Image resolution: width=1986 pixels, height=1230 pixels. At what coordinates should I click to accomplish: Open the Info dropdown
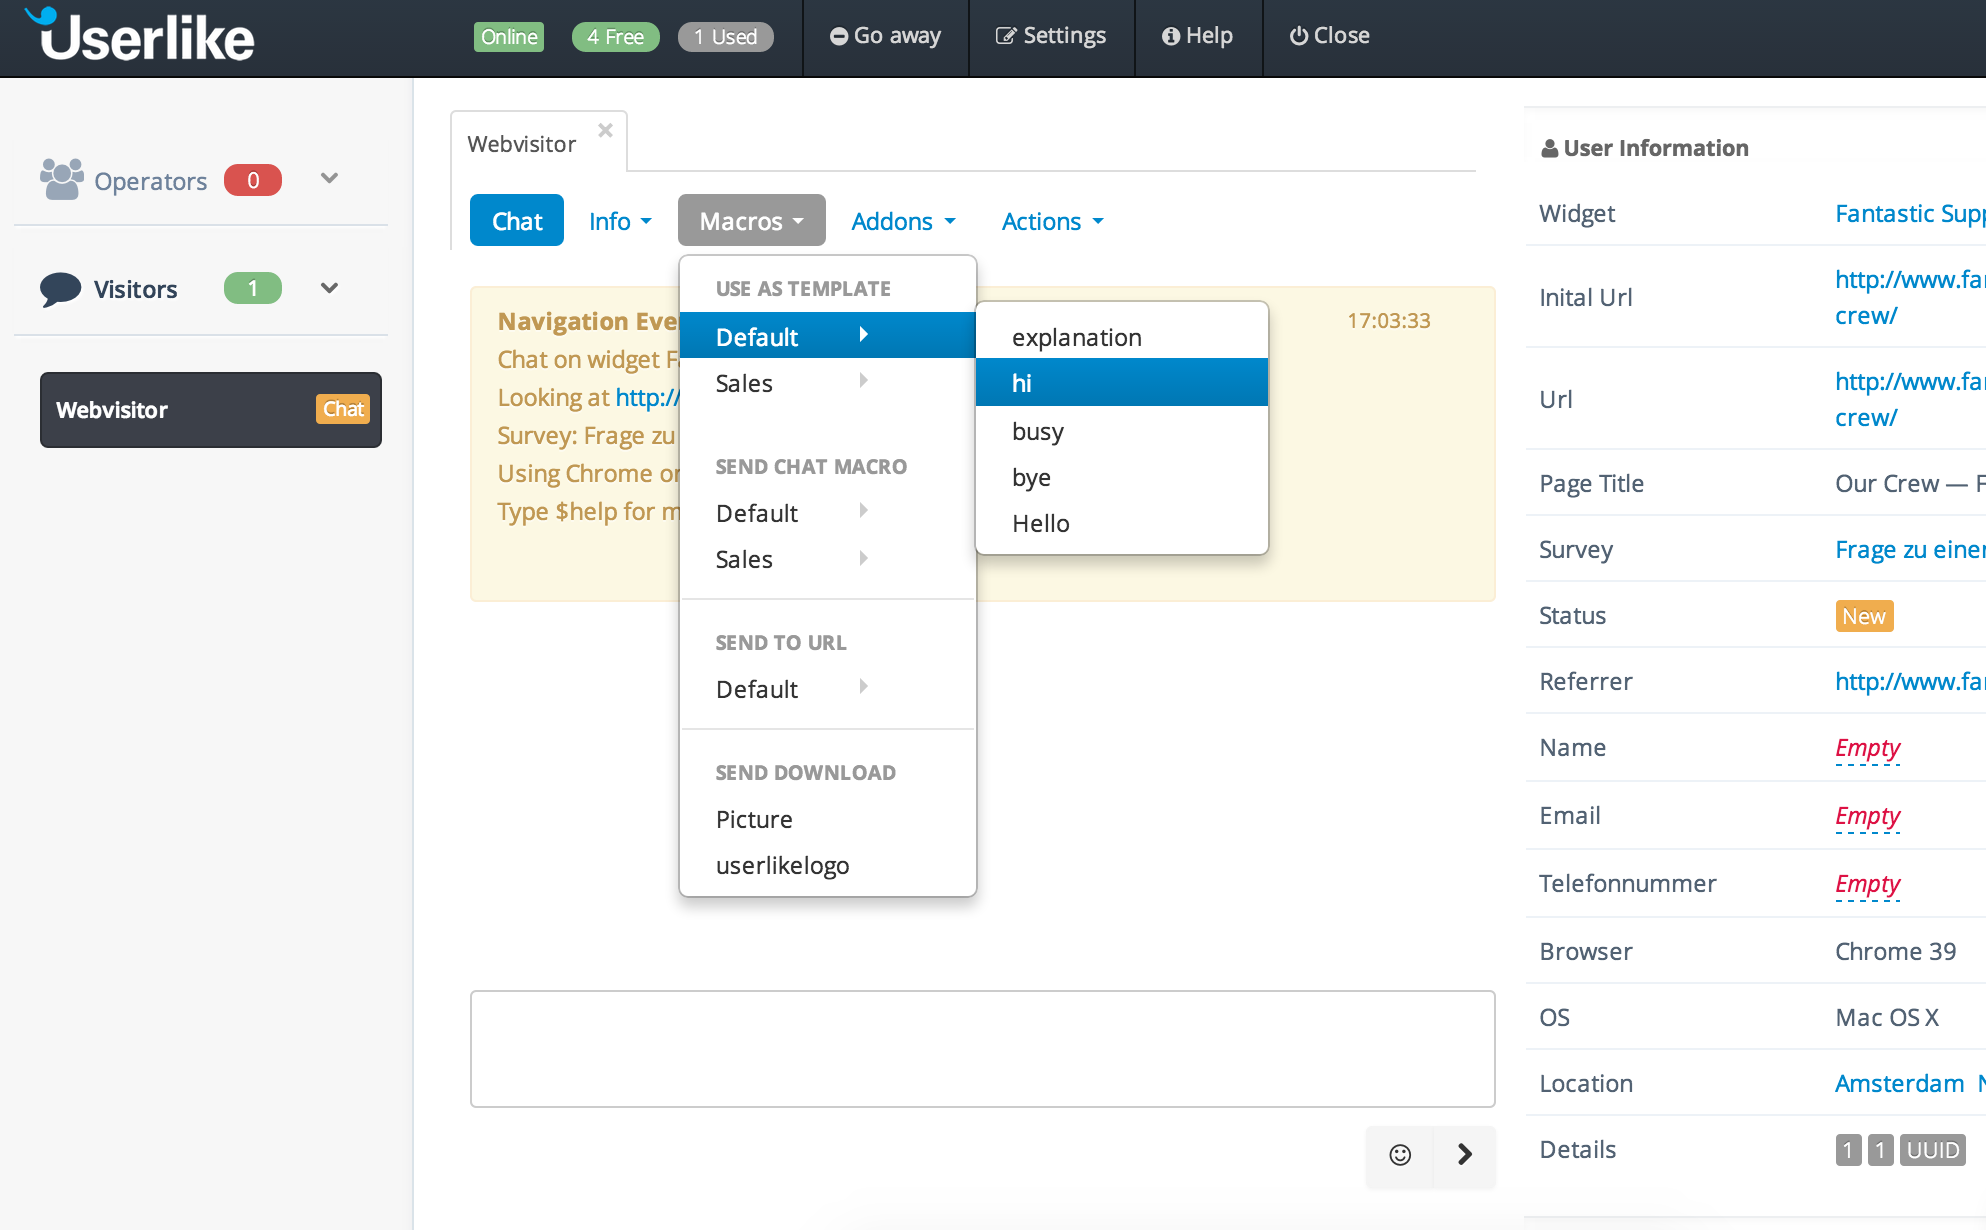[x=620, y=221]
